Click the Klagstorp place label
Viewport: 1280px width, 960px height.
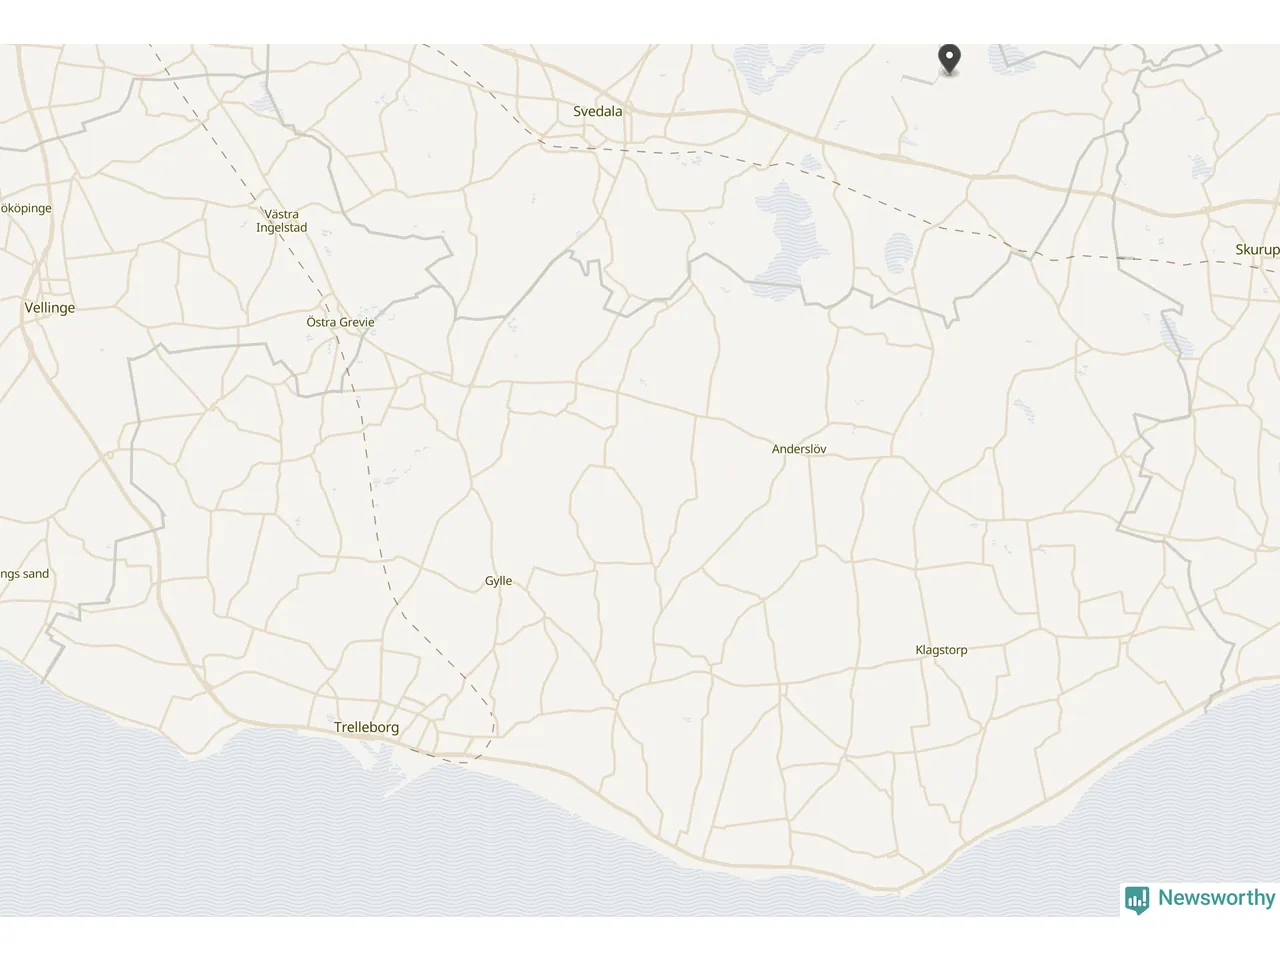pos(941,650)
